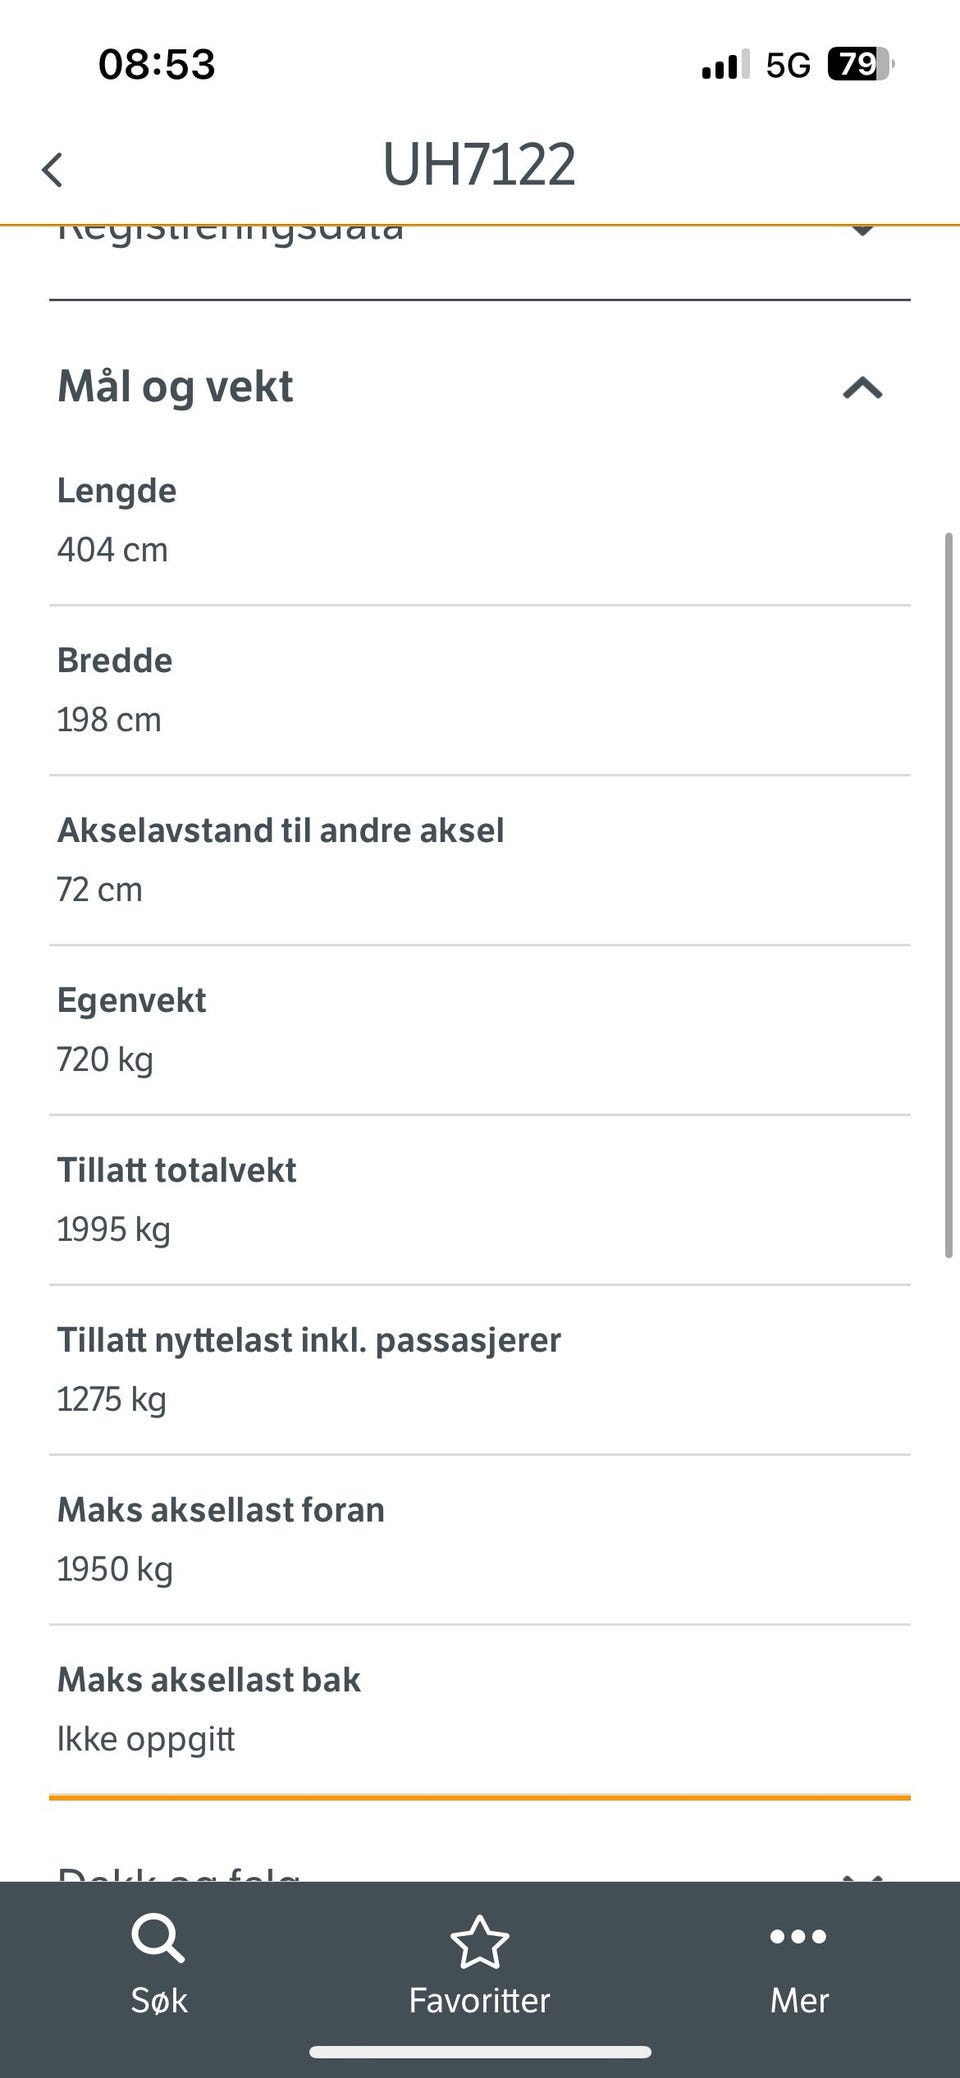
Task: Tap the home indicator bar
Action: [480, 2053]
